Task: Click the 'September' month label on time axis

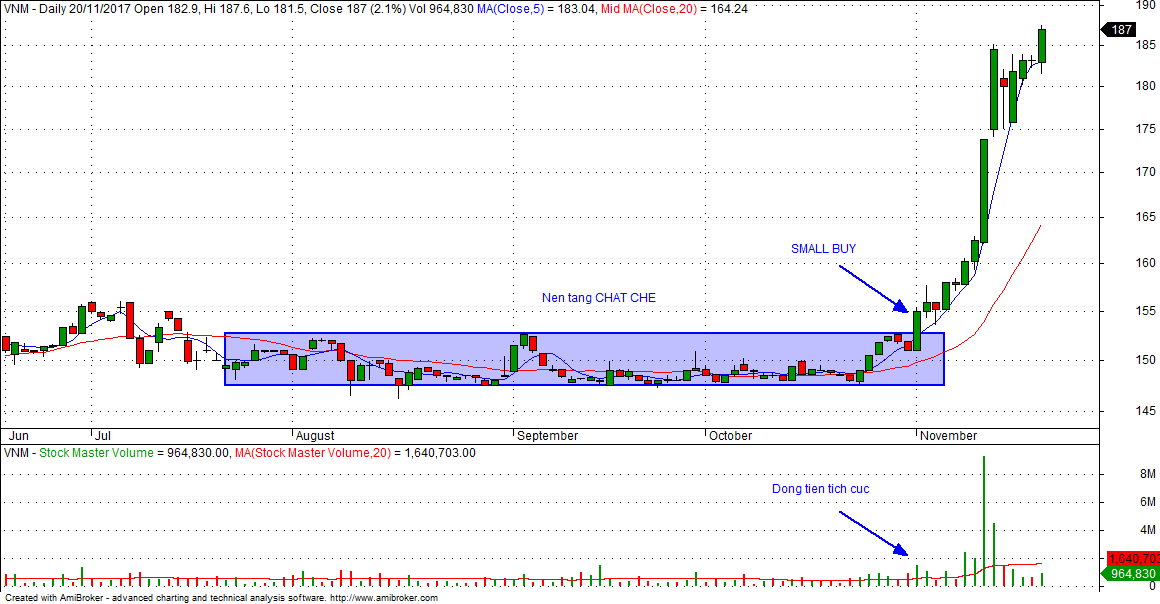Action: tap(547, 436)
